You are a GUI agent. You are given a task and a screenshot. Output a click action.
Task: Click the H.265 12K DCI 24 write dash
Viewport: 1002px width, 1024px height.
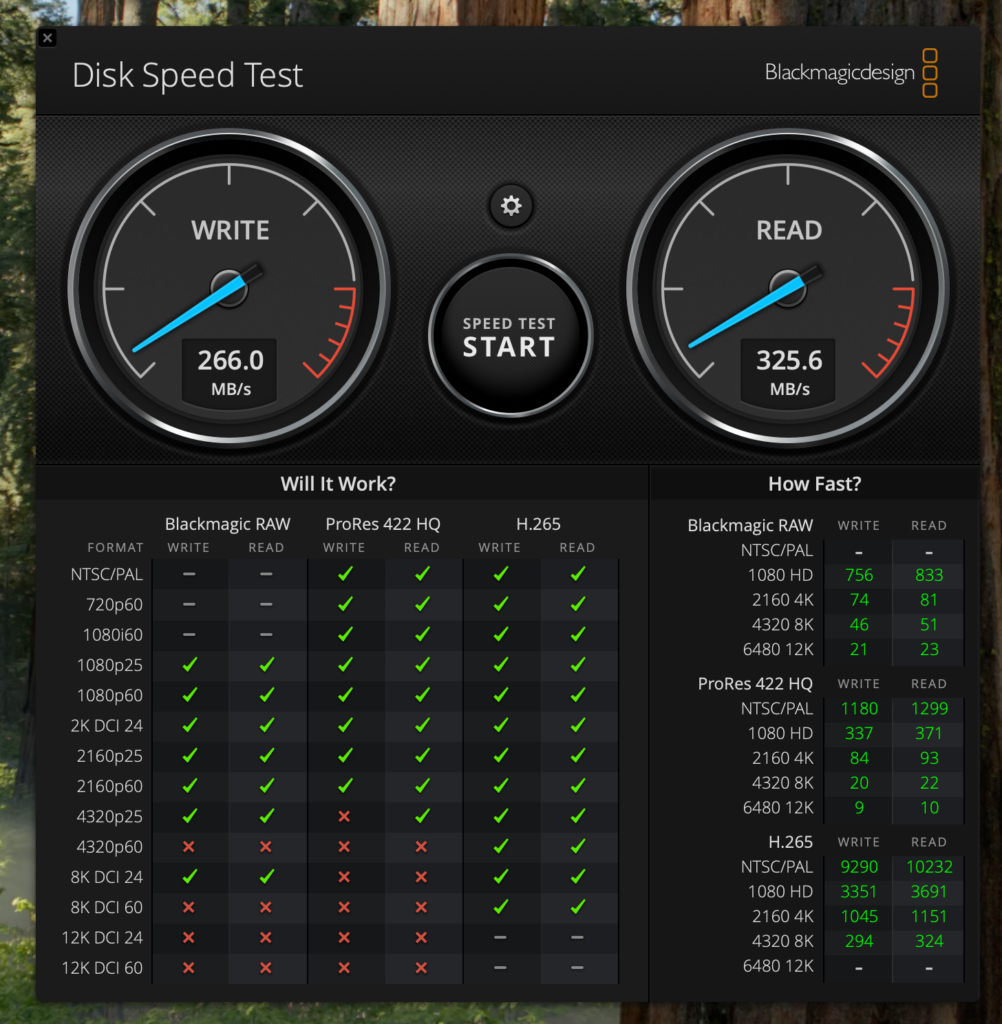click(499, 938)
